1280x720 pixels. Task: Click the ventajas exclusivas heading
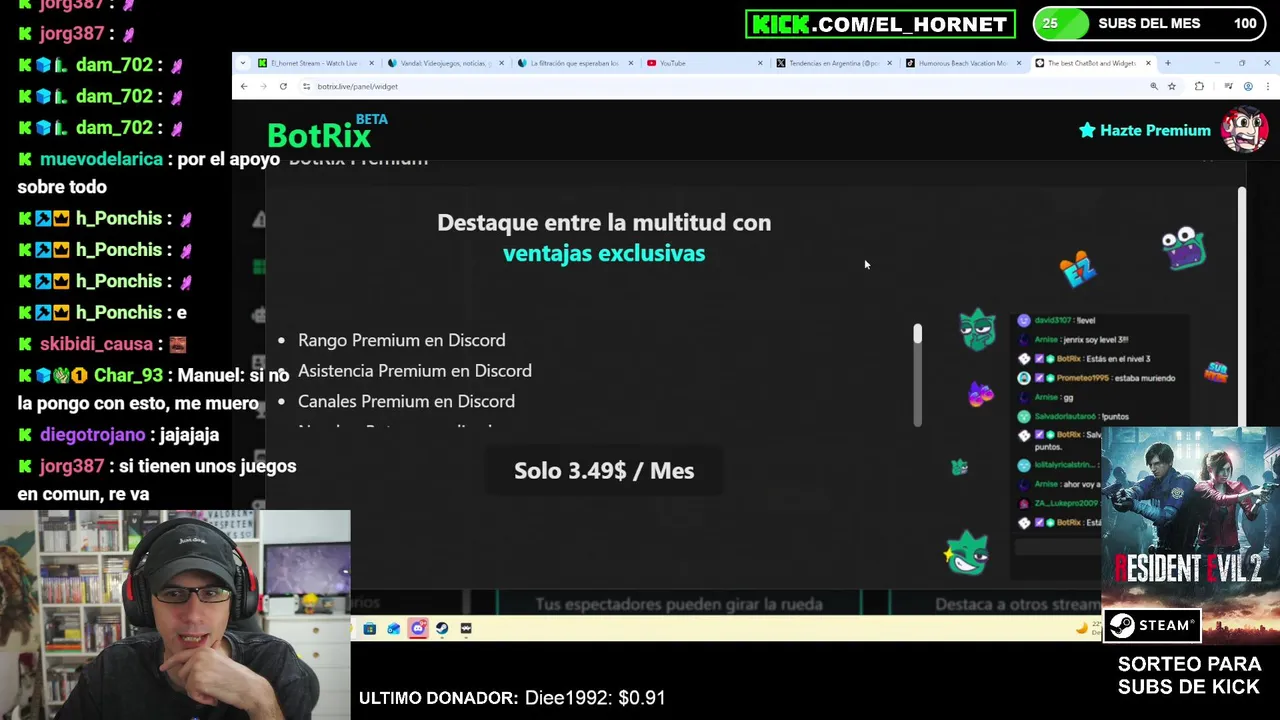(604, 253)
